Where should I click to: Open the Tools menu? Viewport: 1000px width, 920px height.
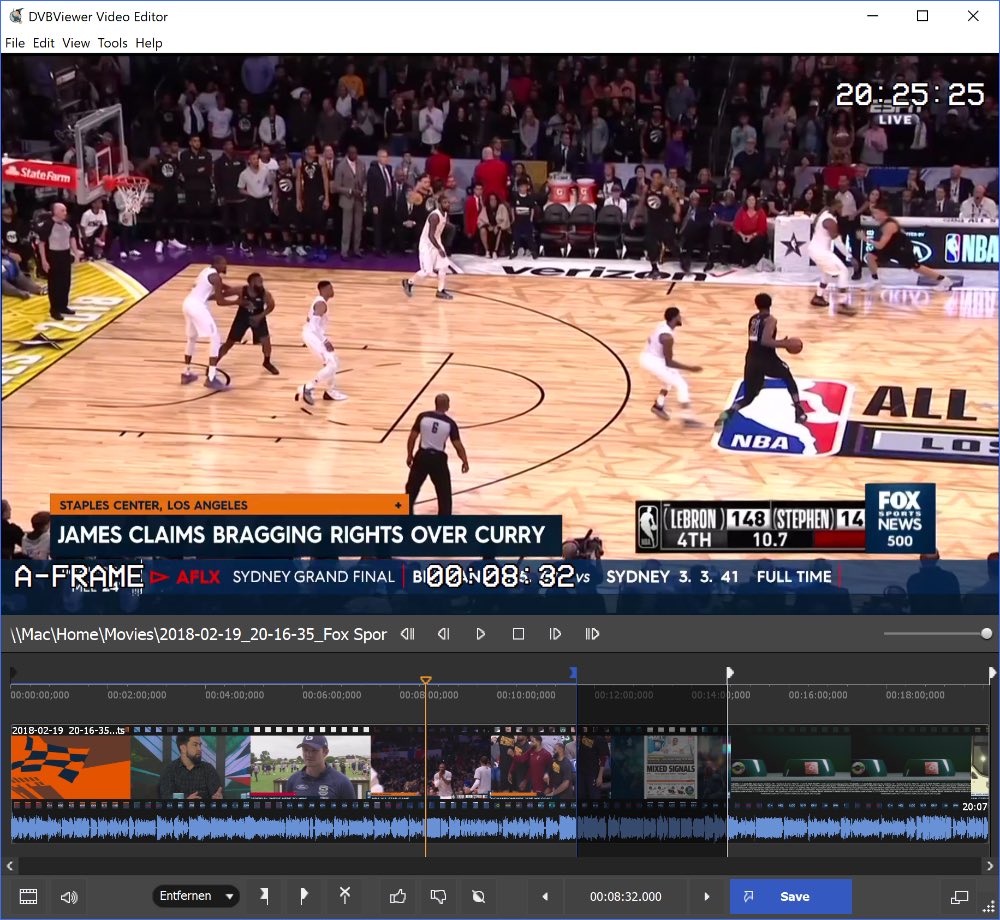coord(112,43)
